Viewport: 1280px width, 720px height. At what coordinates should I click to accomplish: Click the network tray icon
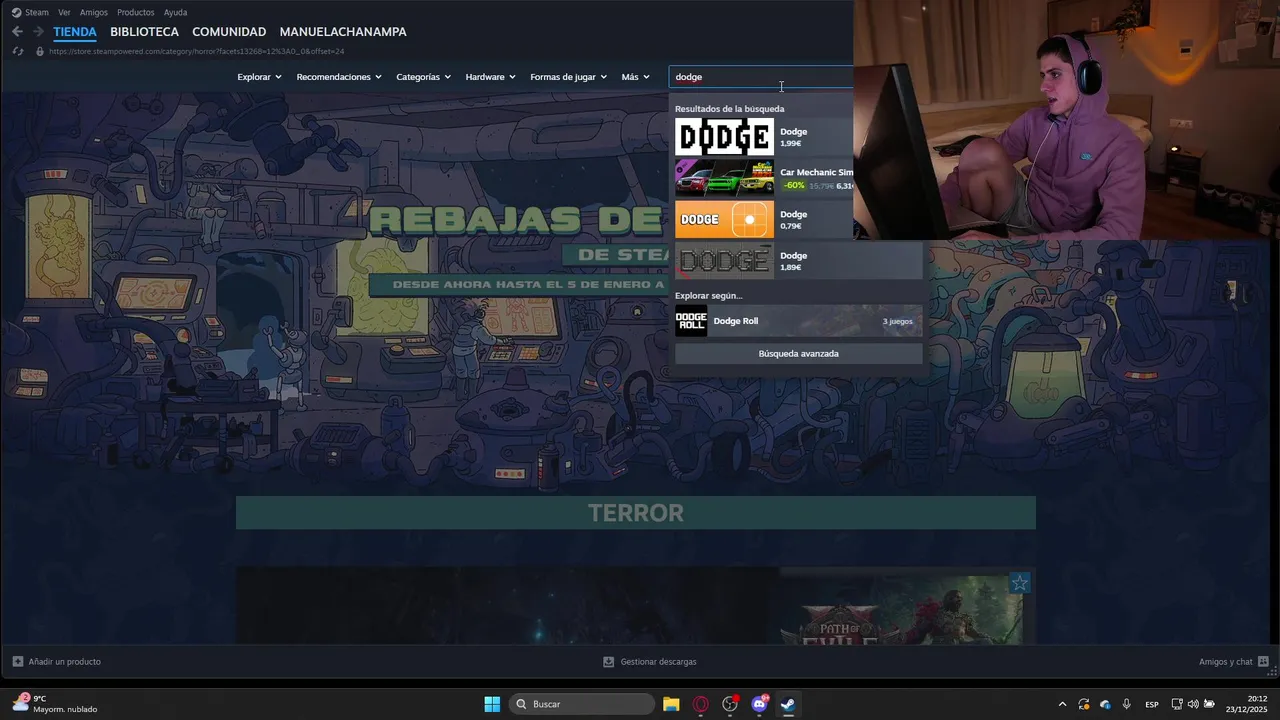pyautogui.click(x=1177, y=704)
